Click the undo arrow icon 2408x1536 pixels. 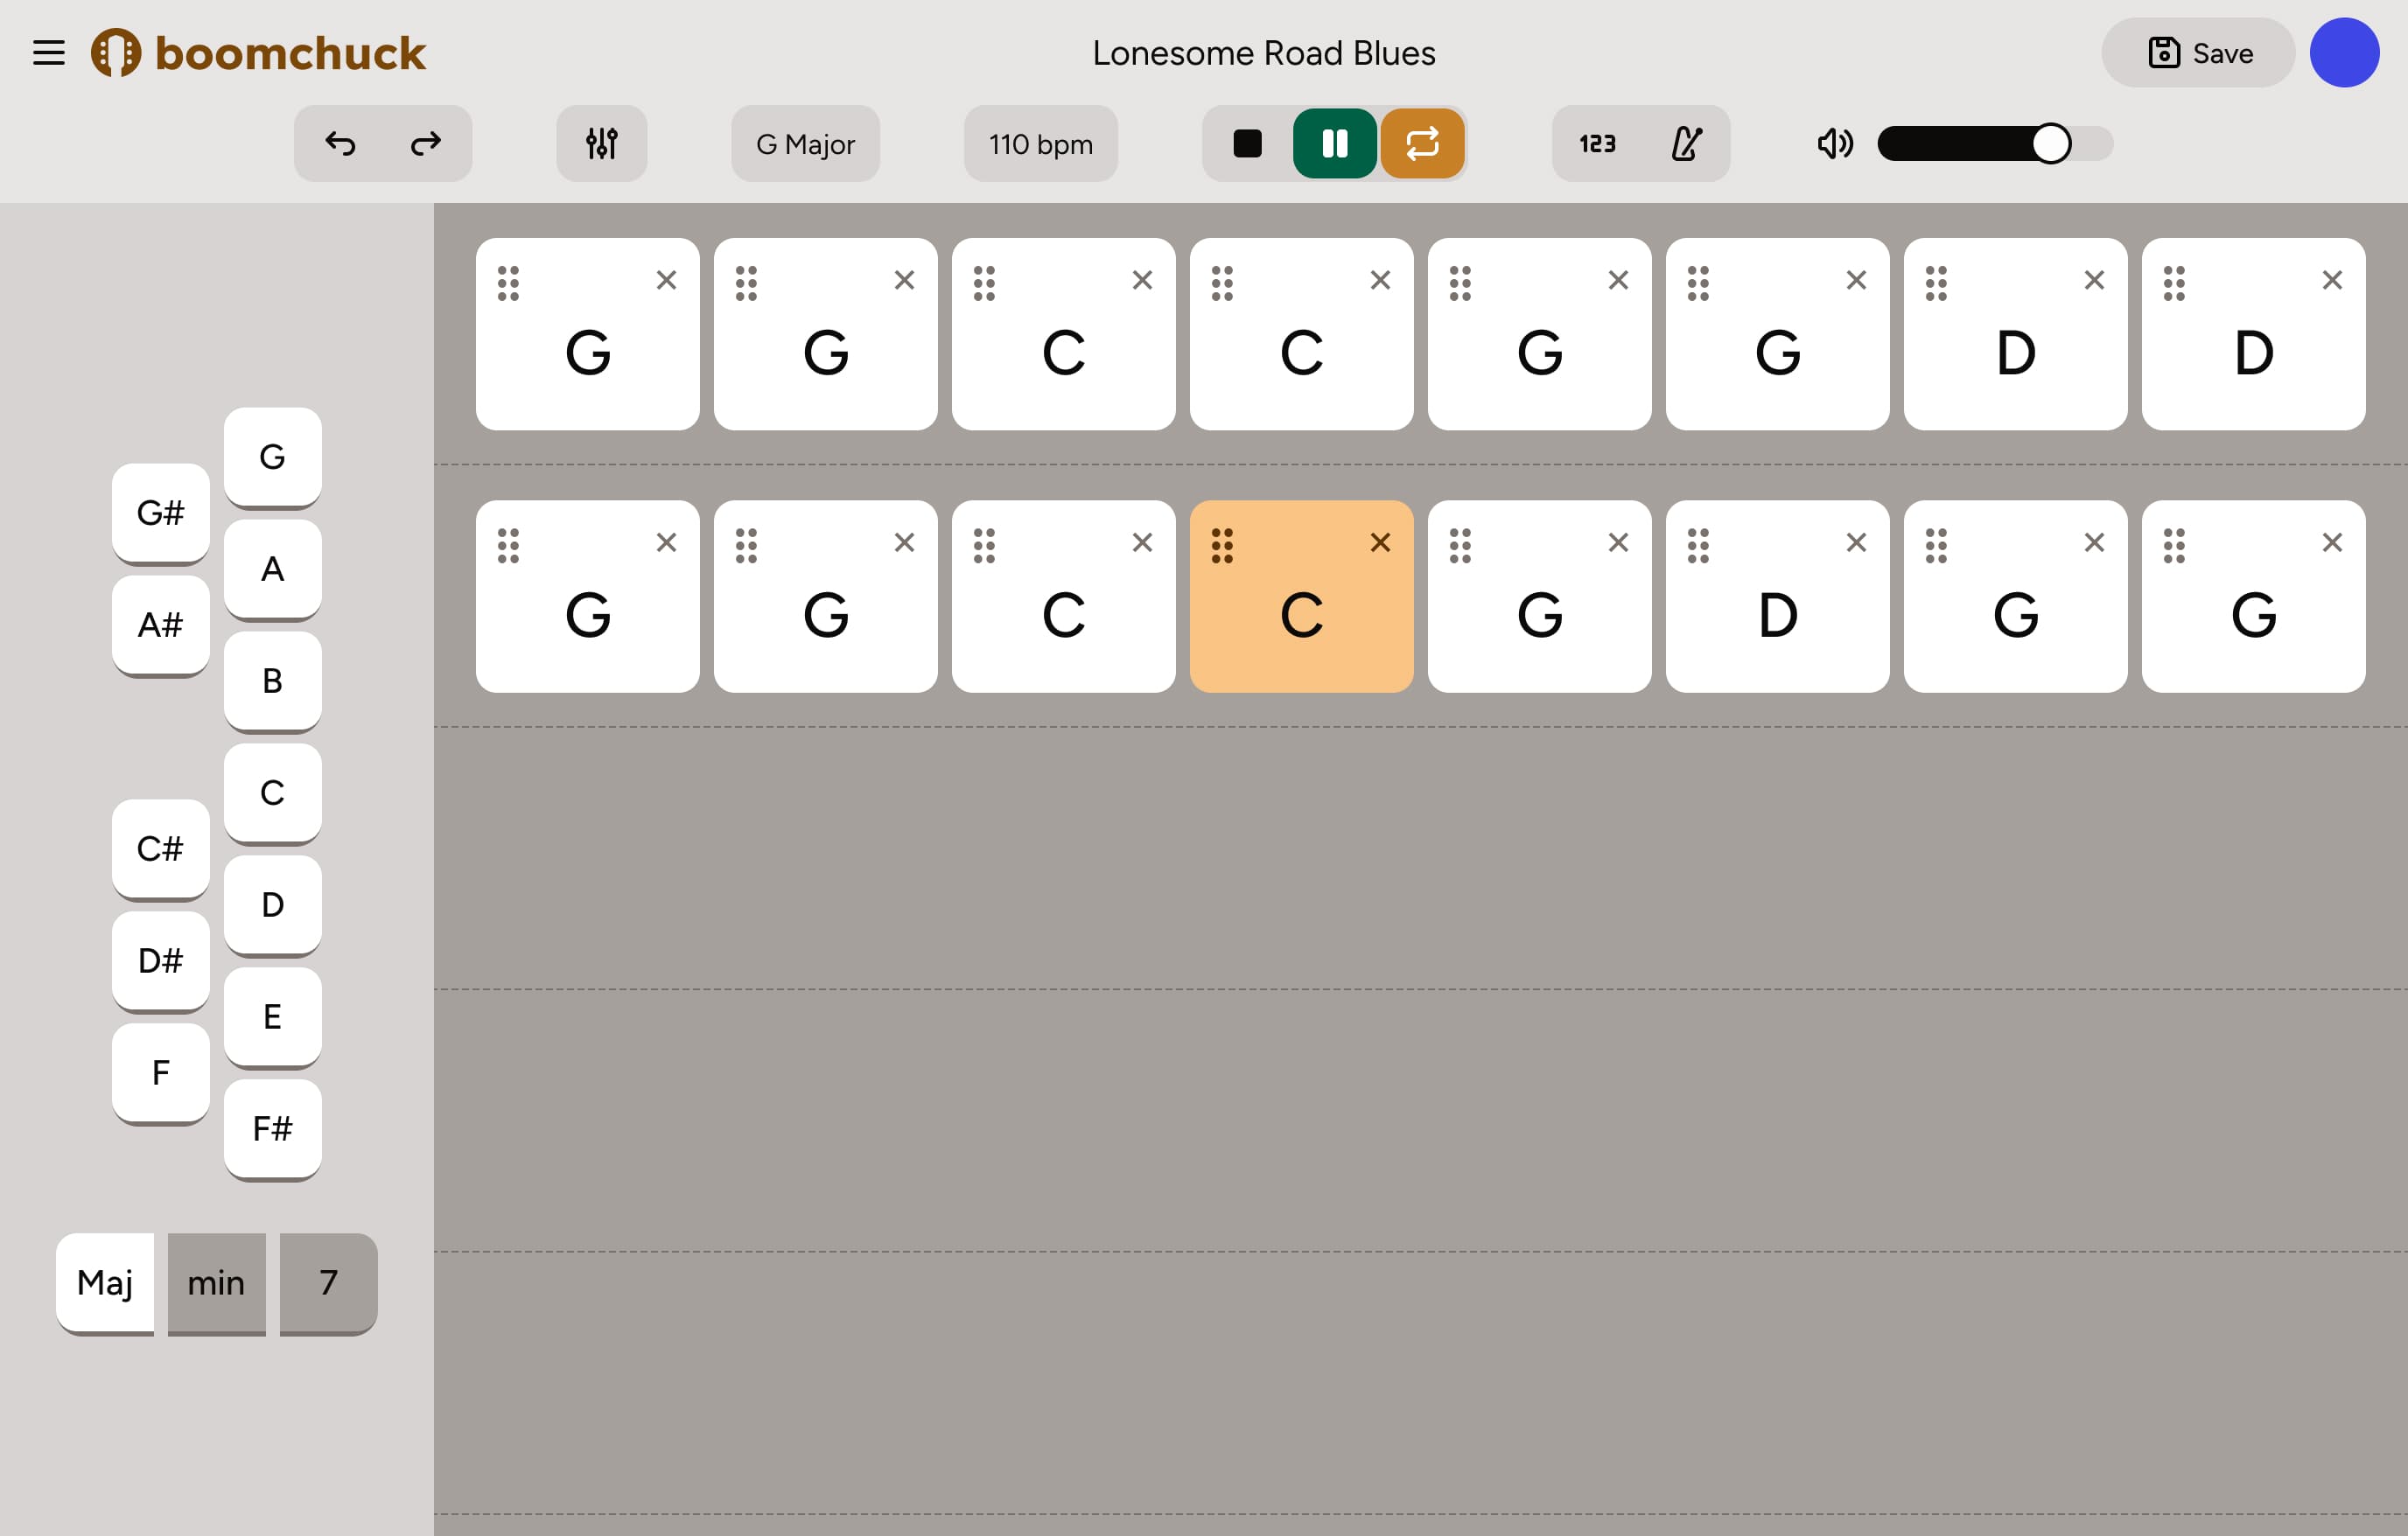[340, 144]
